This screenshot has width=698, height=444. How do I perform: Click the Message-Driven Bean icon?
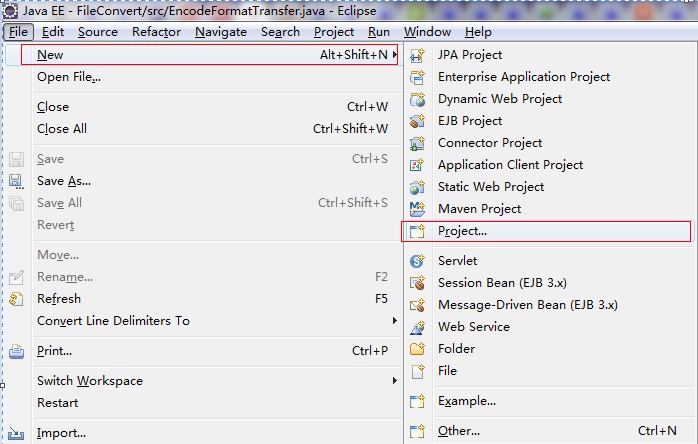(418, 305)
